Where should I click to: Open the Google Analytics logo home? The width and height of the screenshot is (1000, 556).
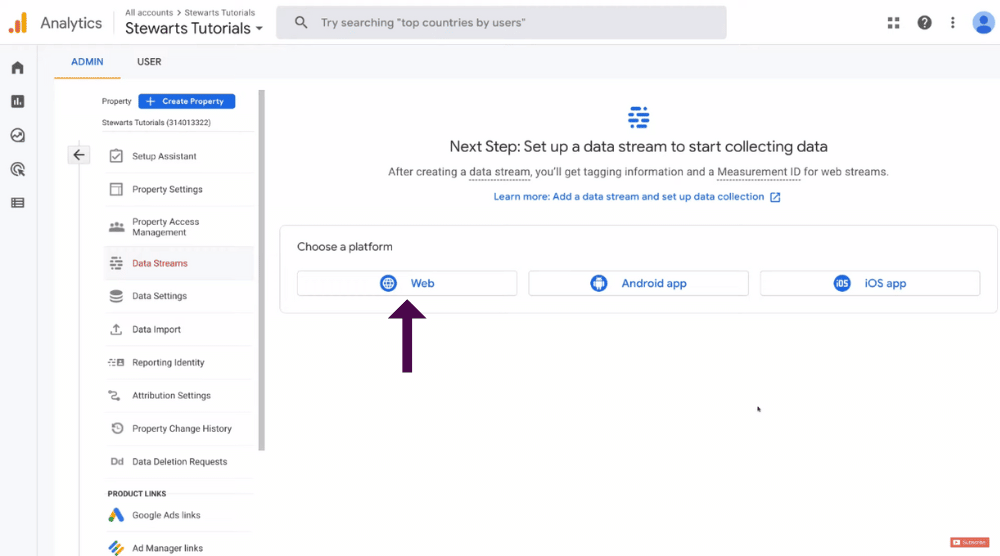coord(18,23)
